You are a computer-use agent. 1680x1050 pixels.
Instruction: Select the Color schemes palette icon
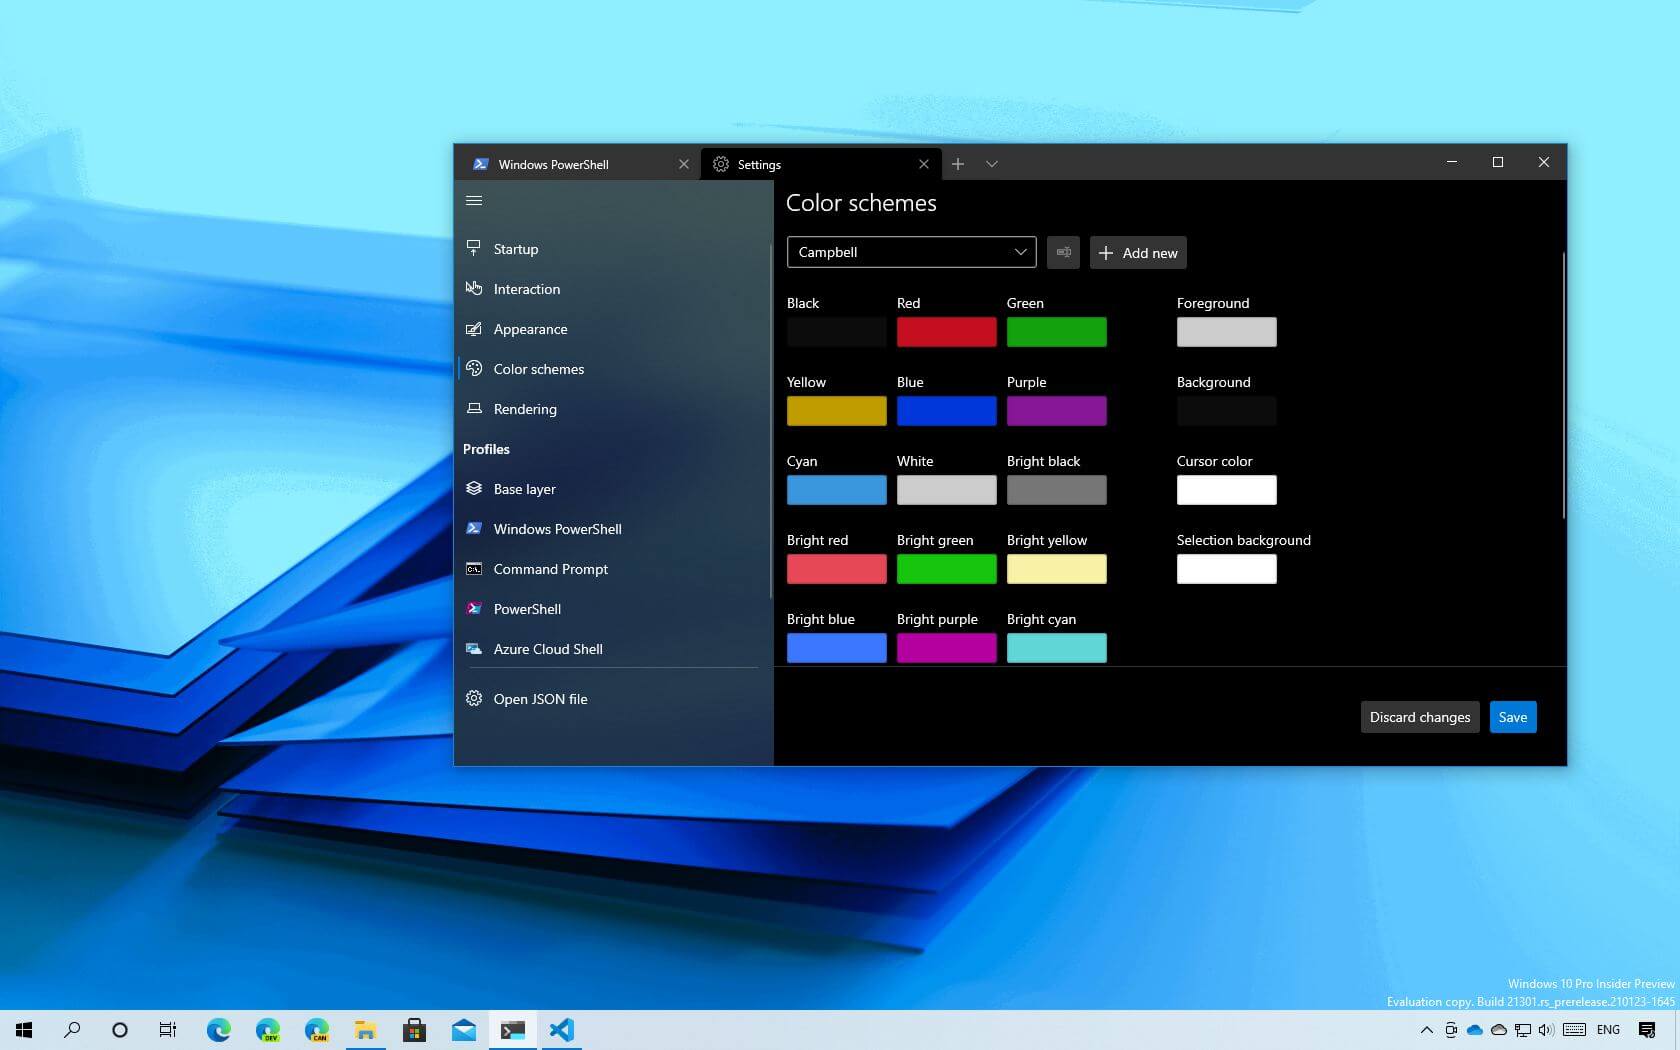[x=474, y=368]
